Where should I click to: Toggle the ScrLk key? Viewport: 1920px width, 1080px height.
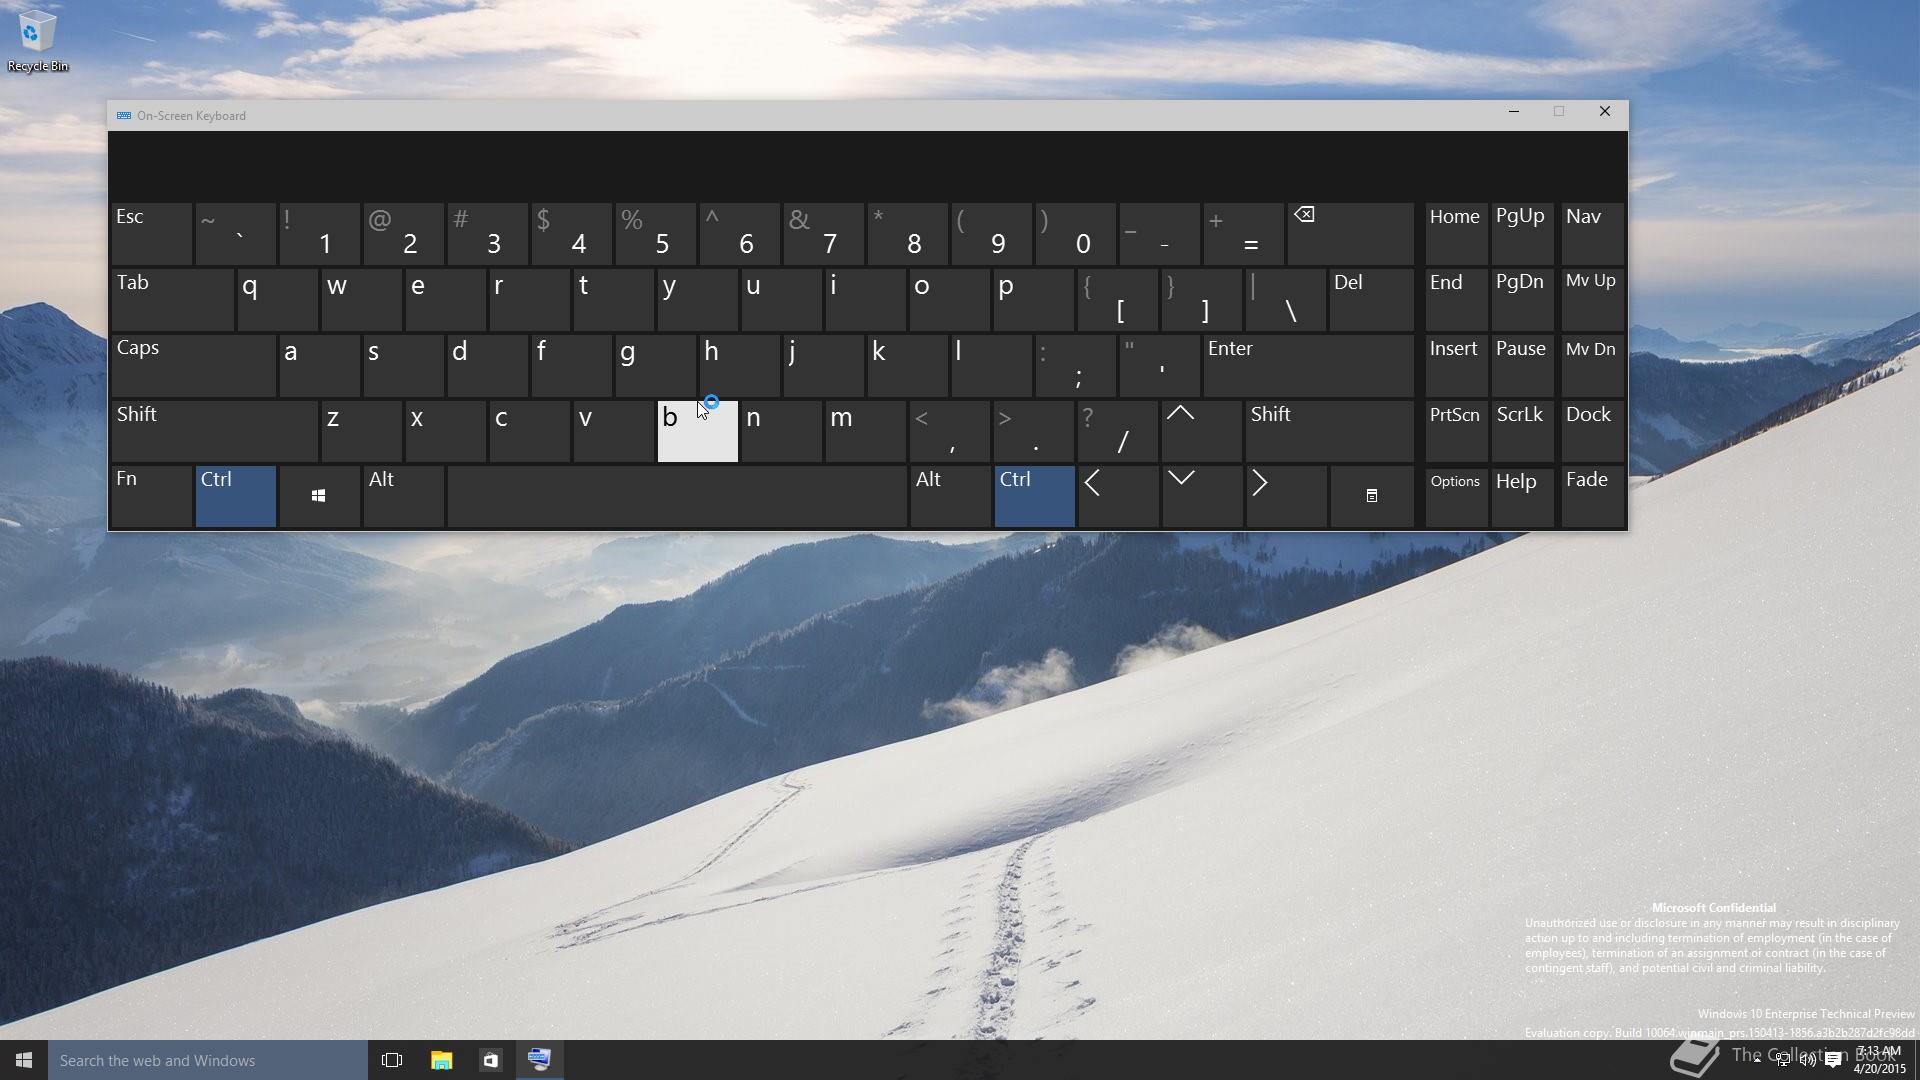coord(1522,431)
